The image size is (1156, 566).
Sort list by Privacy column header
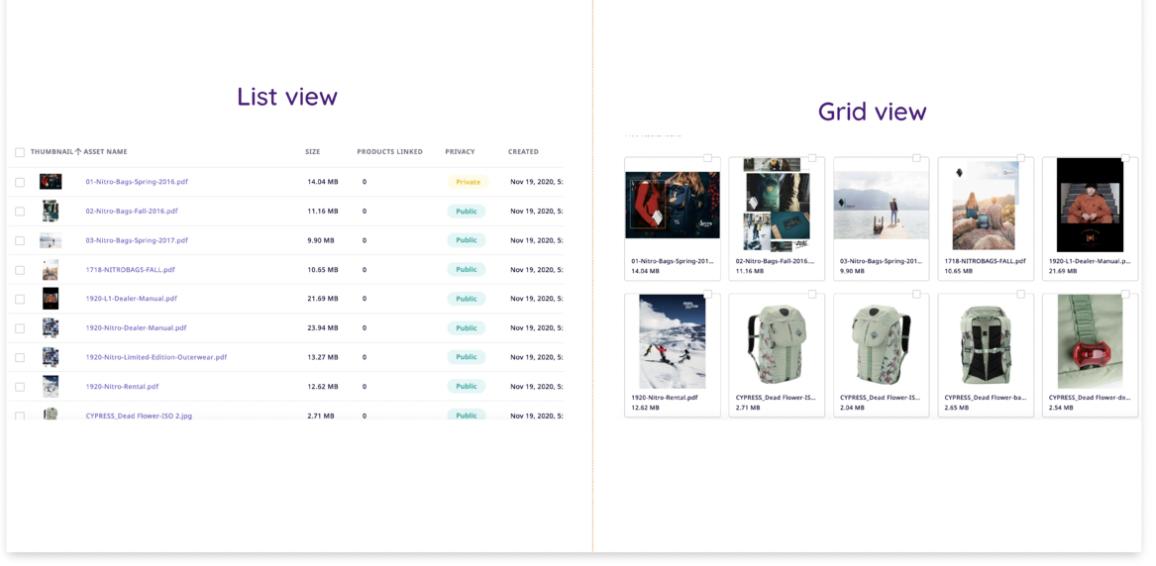(460, 152)
